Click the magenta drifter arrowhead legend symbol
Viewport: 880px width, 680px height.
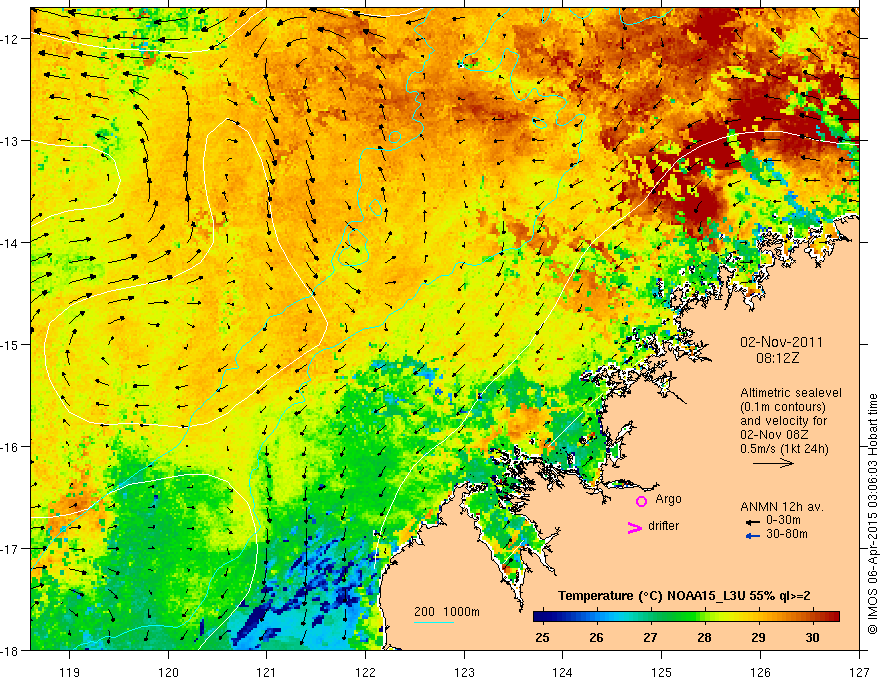click(635, 527)
